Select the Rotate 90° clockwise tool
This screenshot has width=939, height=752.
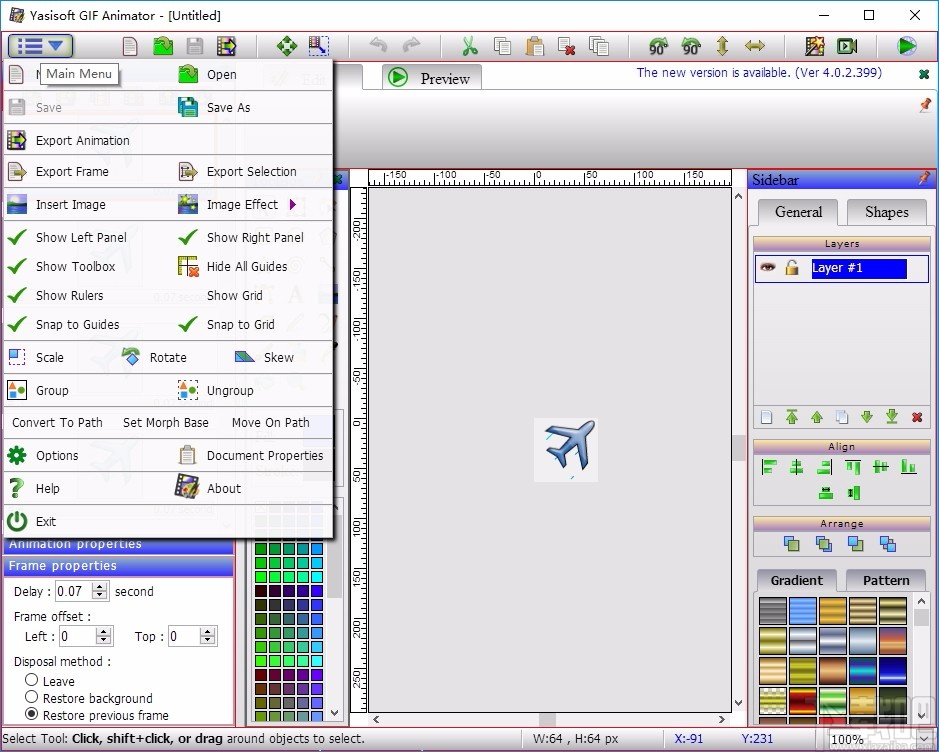pyautogui.click(x=657, y=46)
